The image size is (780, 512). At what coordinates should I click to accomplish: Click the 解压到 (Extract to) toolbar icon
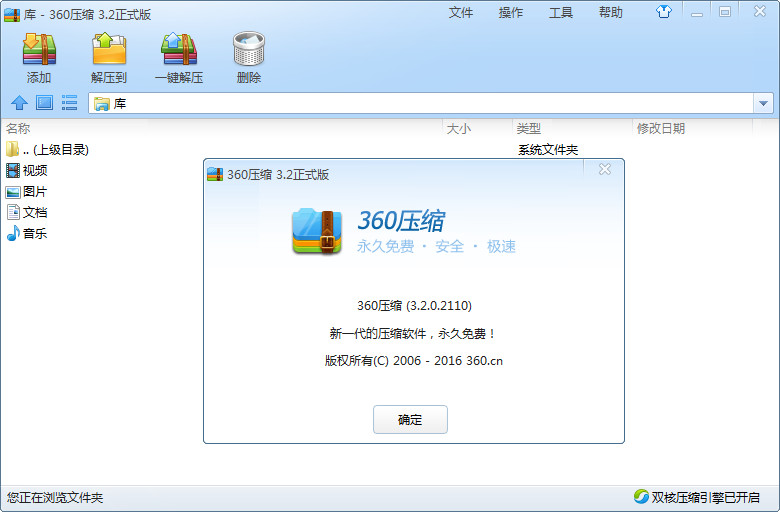tap(109, 49)
